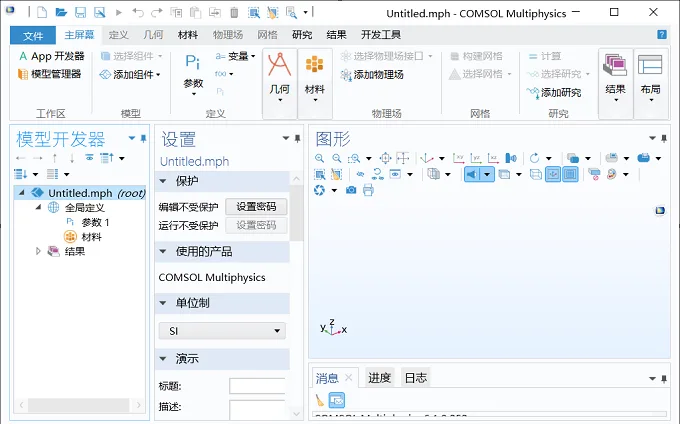Collapse the 单位制 section
Image resolution: width=680 pixels, height=424 pixels.
(x=163, y=303)
